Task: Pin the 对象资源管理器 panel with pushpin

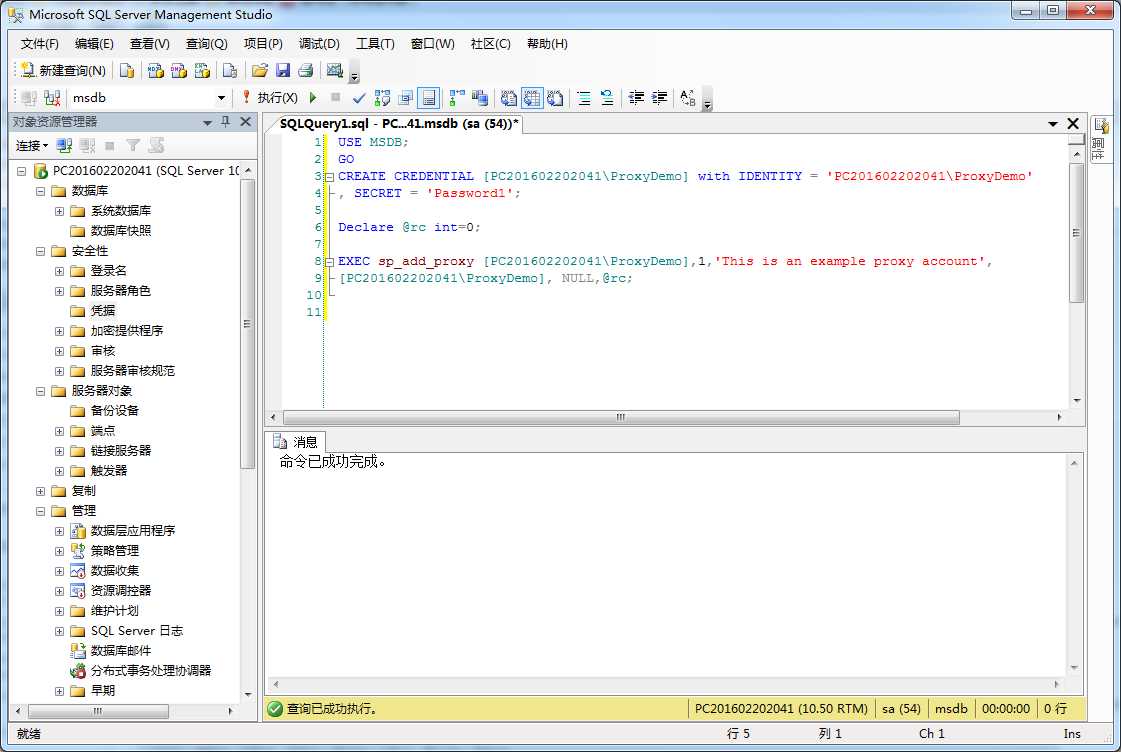Action: point(226,122)
